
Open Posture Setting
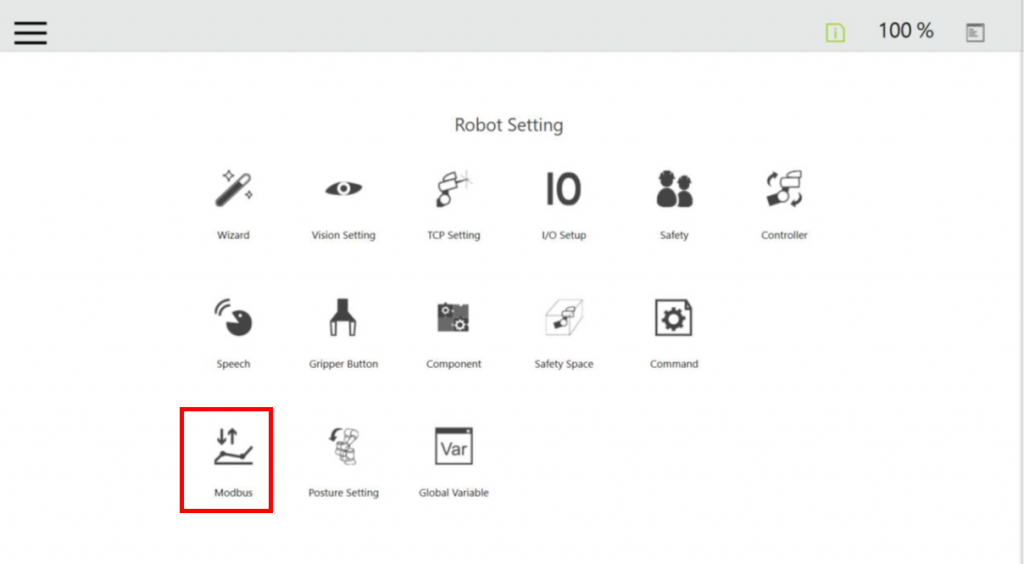343,447
